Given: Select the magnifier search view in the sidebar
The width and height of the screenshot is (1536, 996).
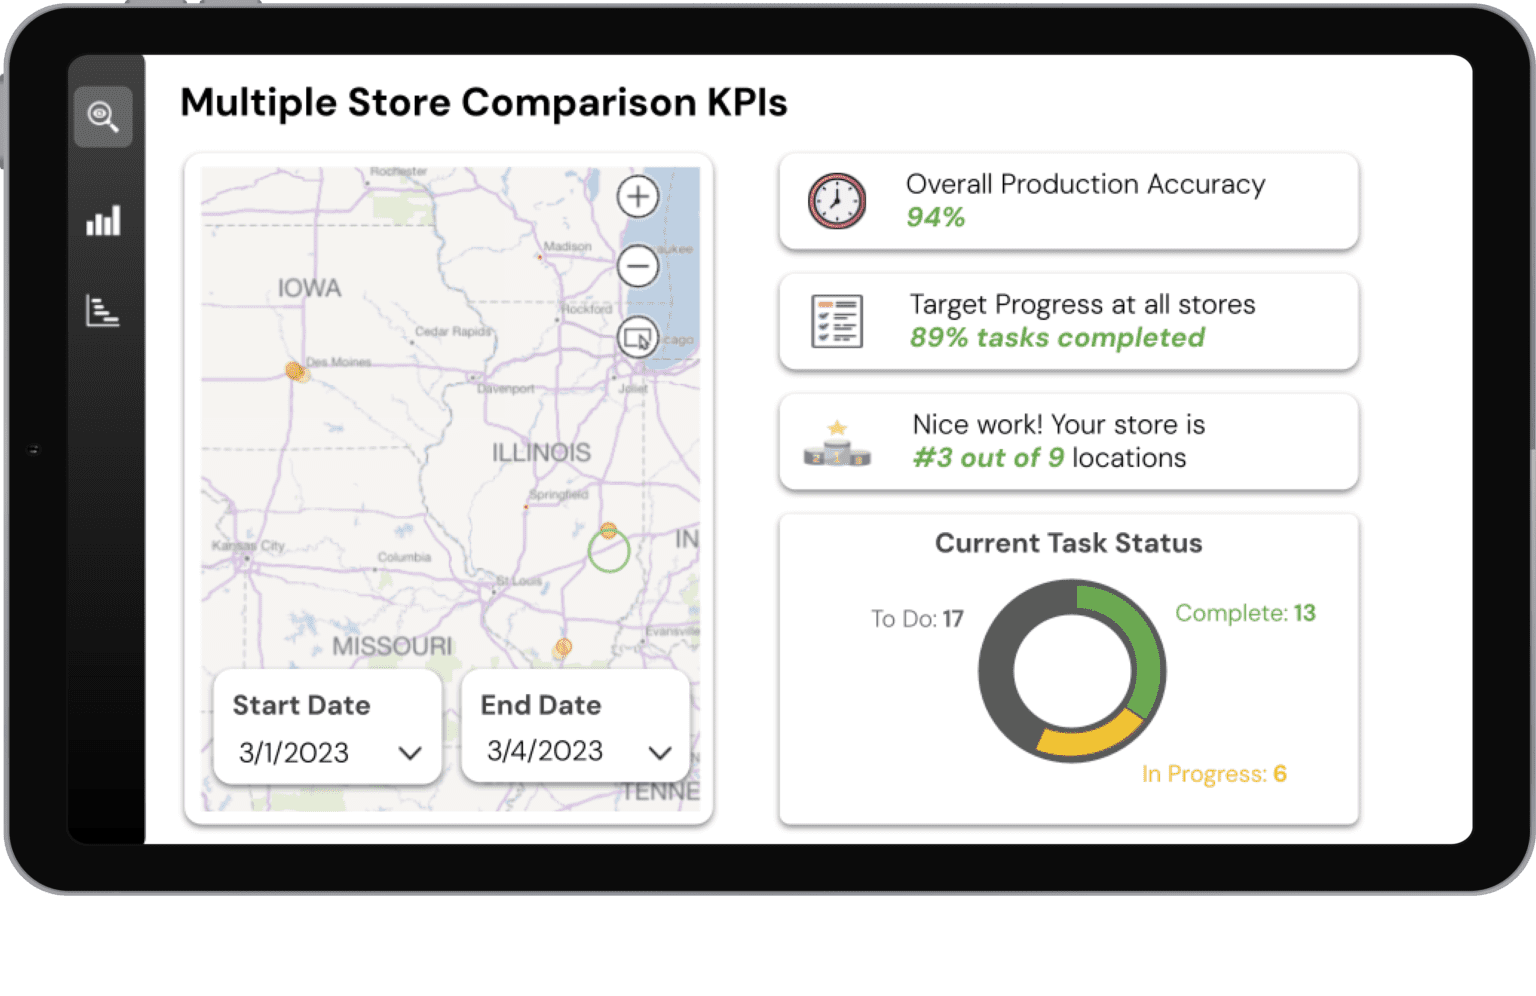Looking at the screenshot, I should coord(104,116).
